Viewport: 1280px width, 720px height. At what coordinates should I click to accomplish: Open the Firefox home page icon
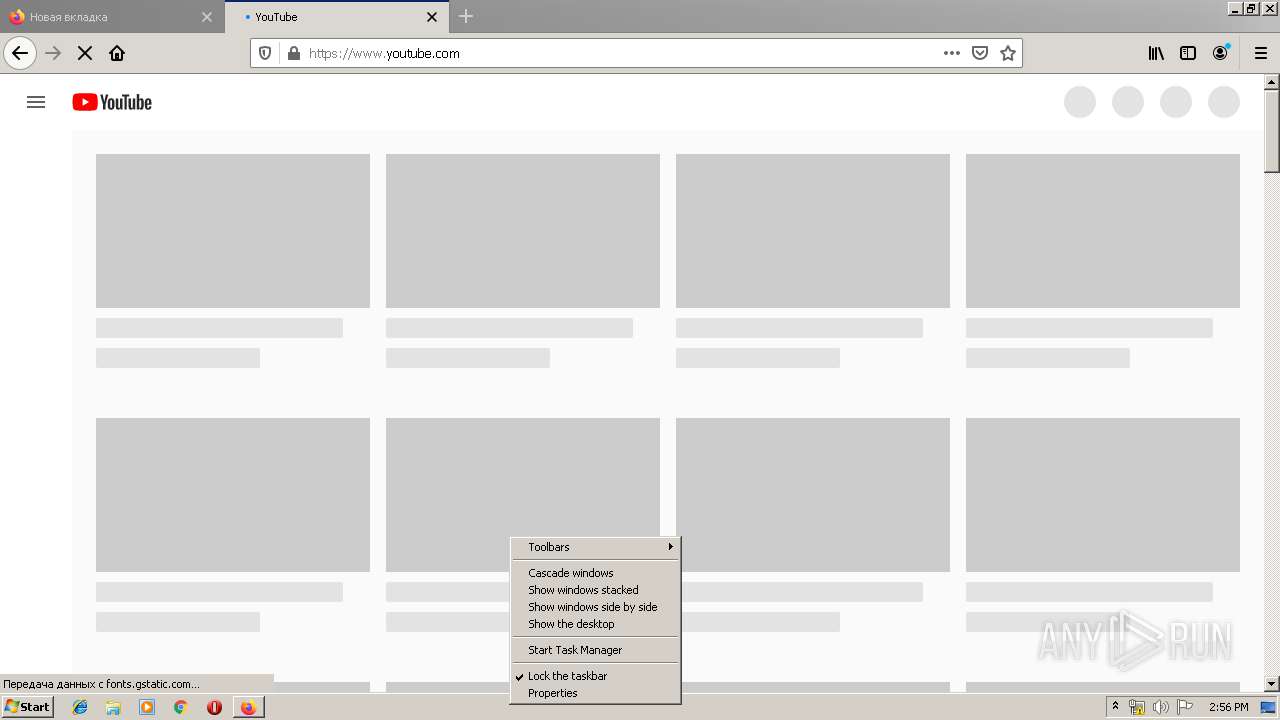[117, 53]
